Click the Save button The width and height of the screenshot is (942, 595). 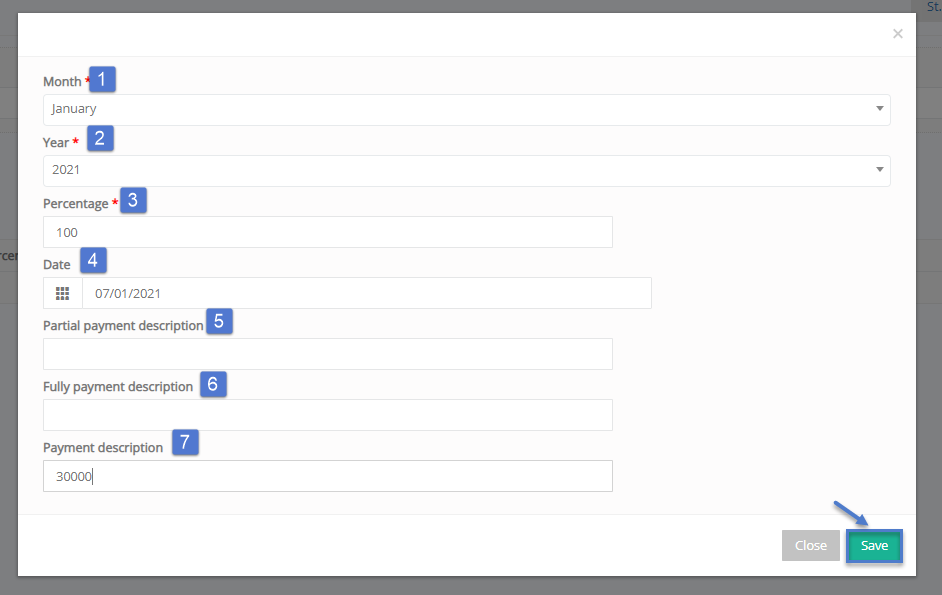874,546
